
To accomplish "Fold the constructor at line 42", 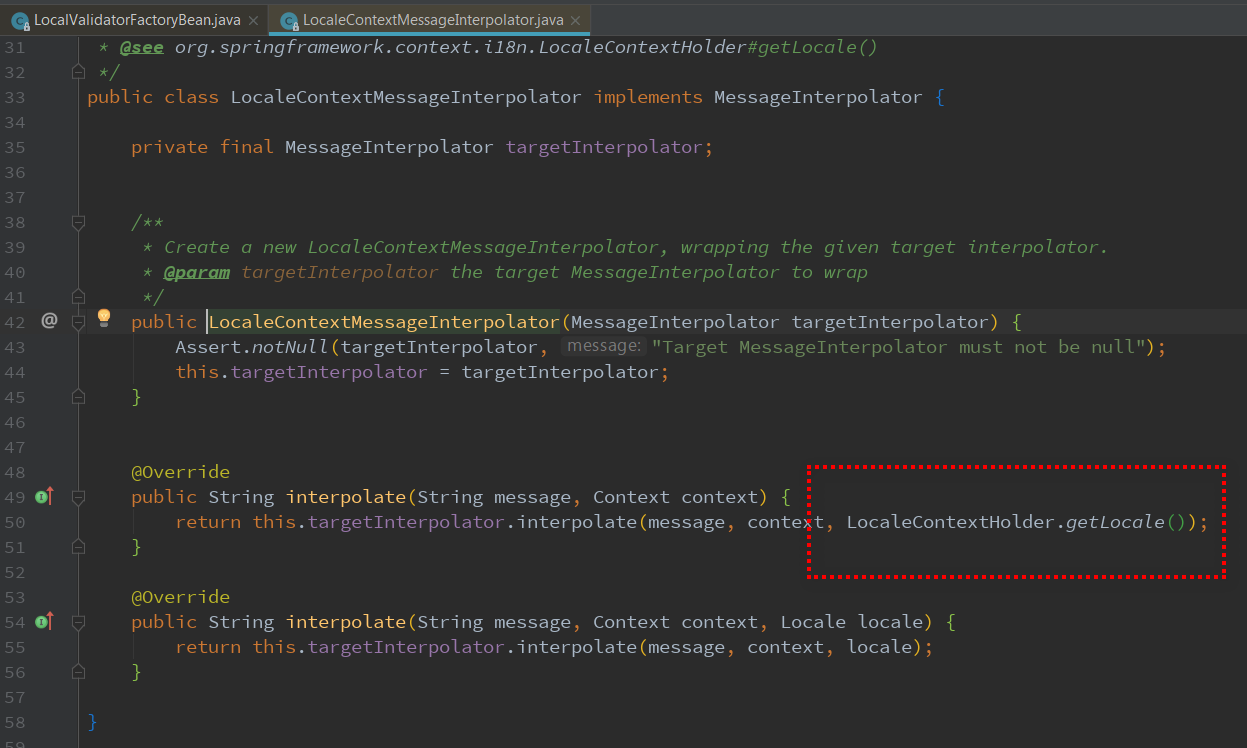I will point(78,322).
